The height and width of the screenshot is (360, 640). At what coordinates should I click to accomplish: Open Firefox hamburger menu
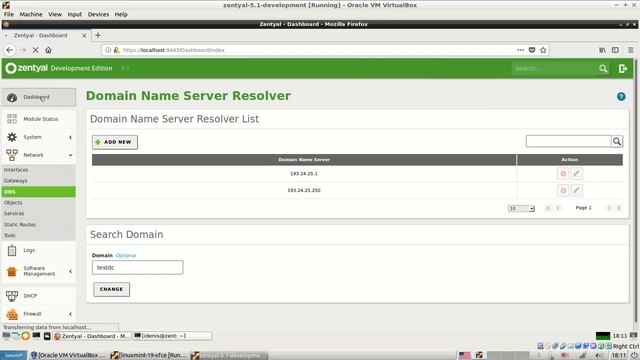click(631, 50)
